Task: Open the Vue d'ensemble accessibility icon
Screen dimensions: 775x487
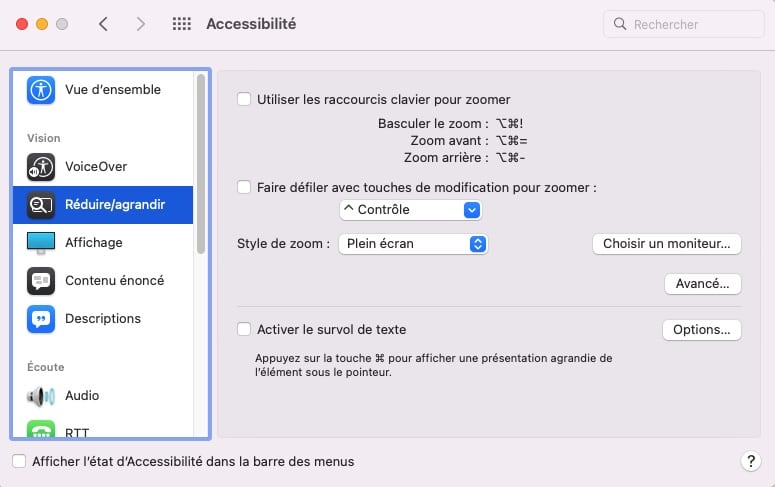Action: 41,90
